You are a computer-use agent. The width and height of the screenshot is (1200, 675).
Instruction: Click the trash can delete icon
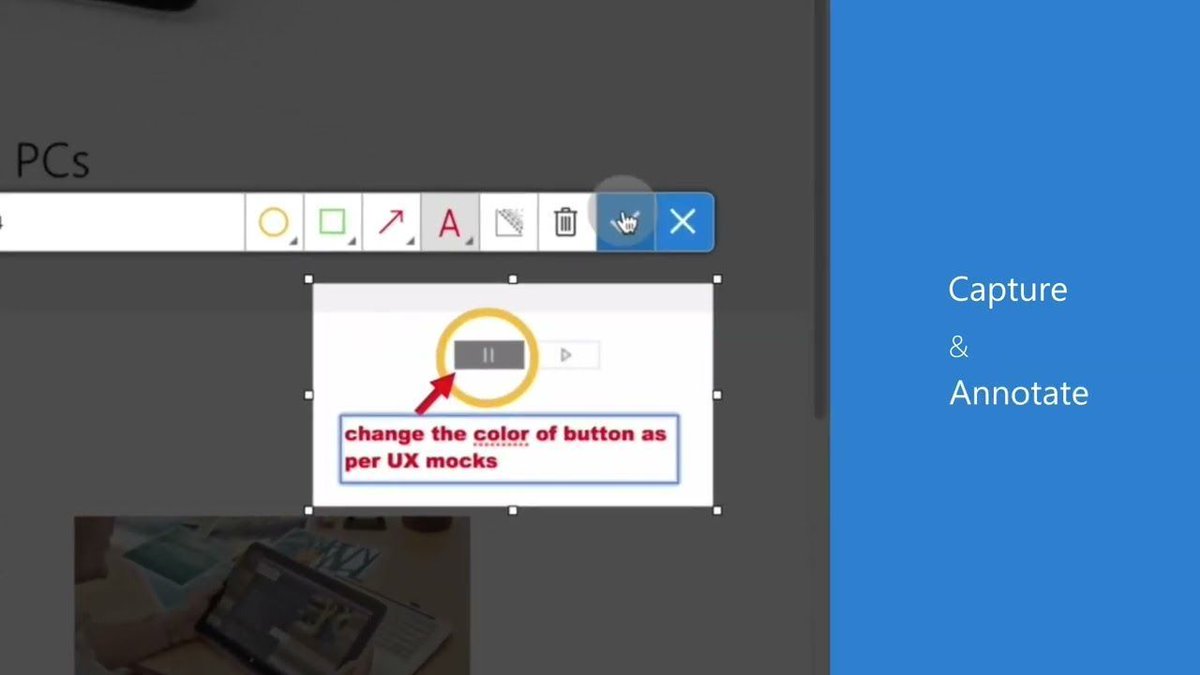coord(566,222)
